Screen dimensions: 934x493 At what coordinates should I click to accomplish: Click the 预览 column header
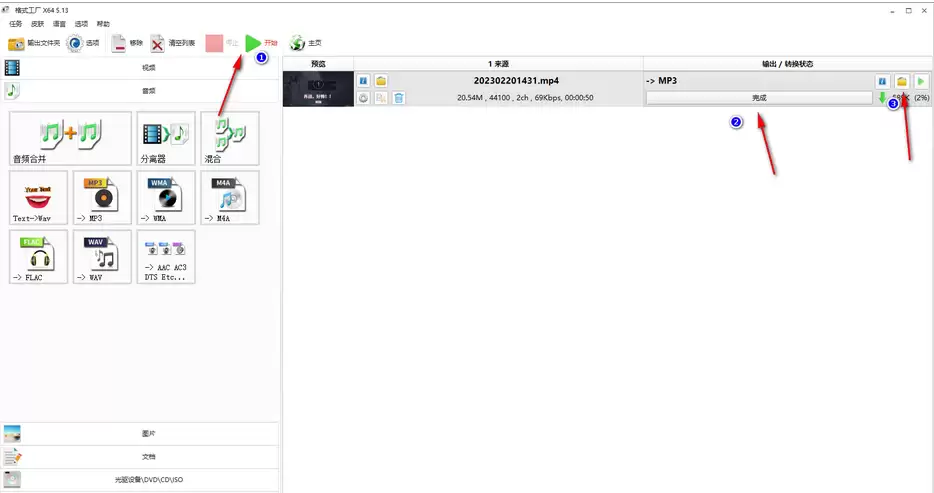tap(318, 64)
